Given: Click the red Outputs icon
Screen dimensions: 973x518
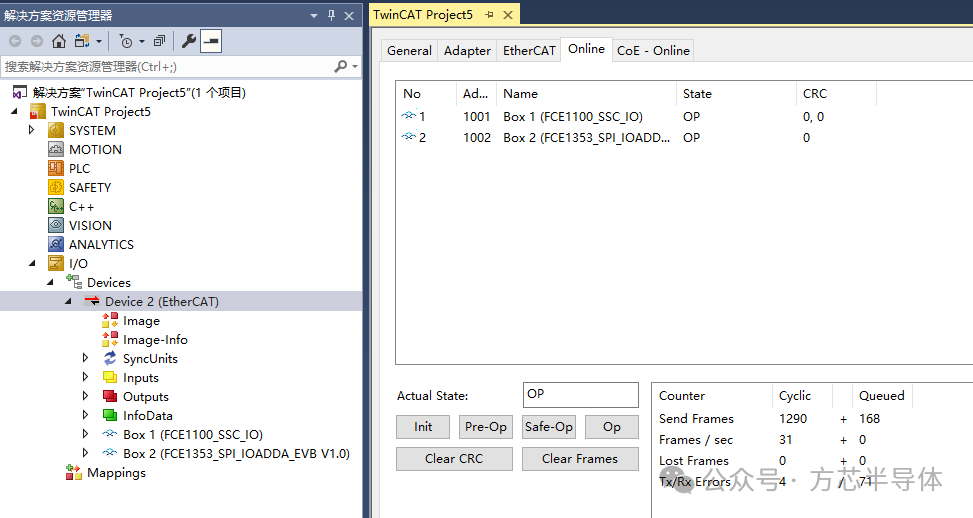Looking at the screenshot, I should pos(110,396).
